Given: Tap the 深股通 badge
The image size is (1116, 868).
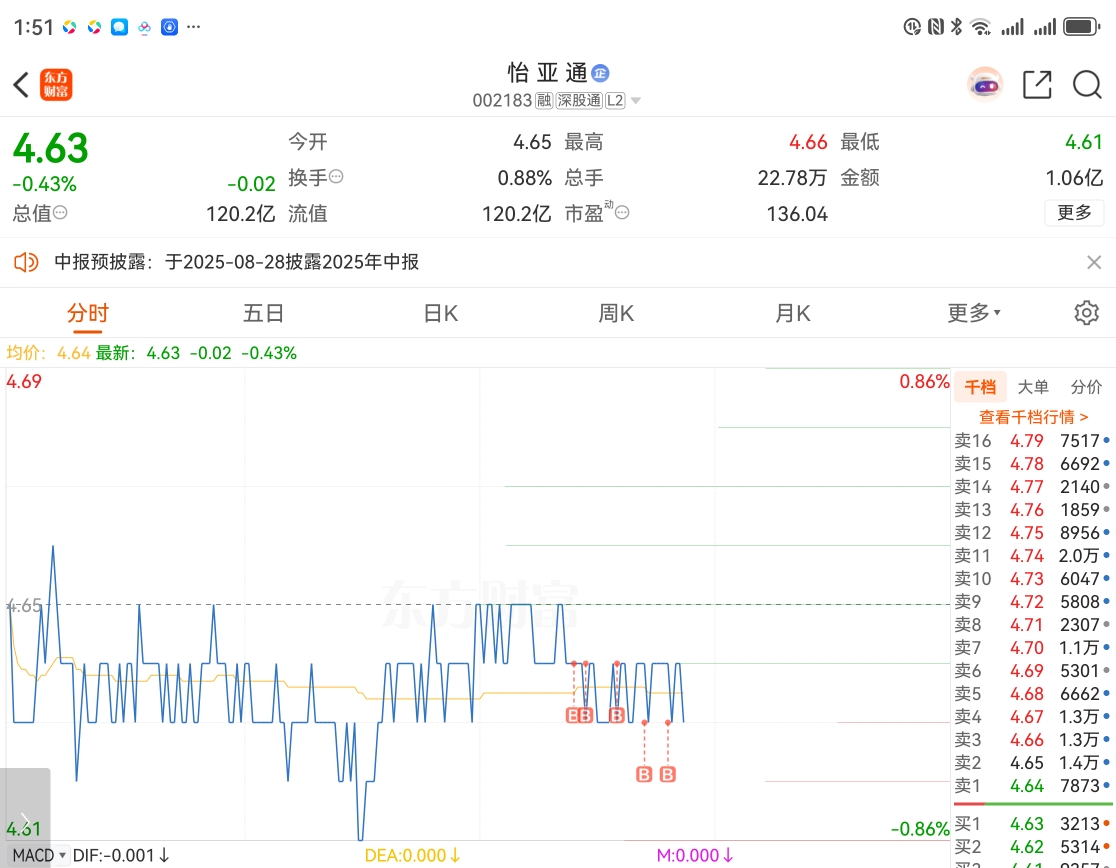Looking at the screenshot, I should (x=579, y=100).
